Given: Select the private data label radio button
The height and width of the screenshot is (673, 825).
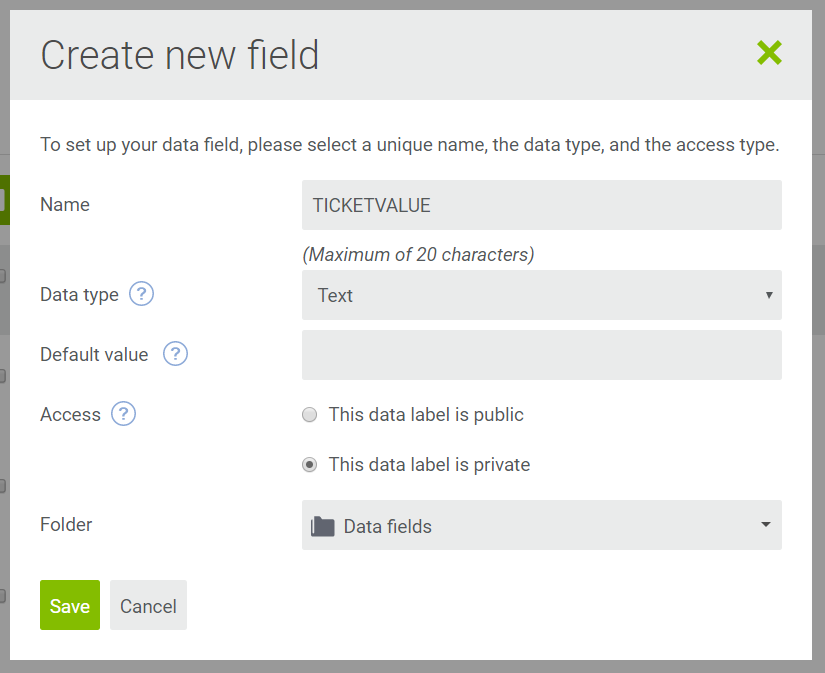Looking at the screenshot, I should 309,465.
